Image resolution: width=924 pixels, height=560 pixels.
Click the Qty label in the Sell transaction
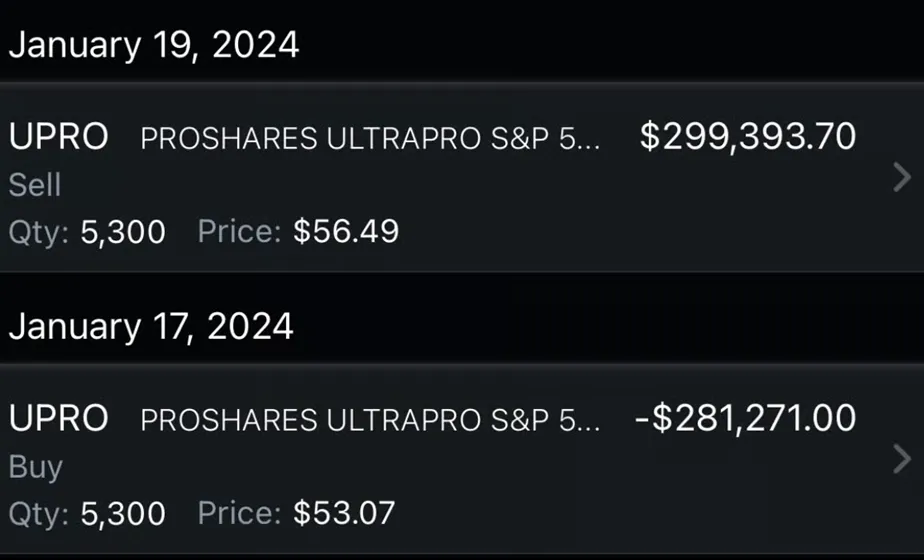click(37, 232)
